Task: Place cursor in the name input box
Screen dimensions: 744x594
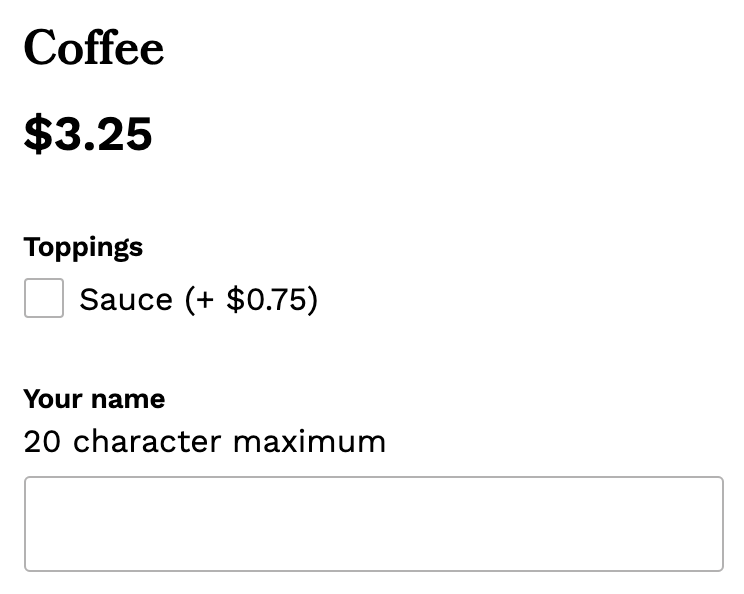Action: click(373, 524)
